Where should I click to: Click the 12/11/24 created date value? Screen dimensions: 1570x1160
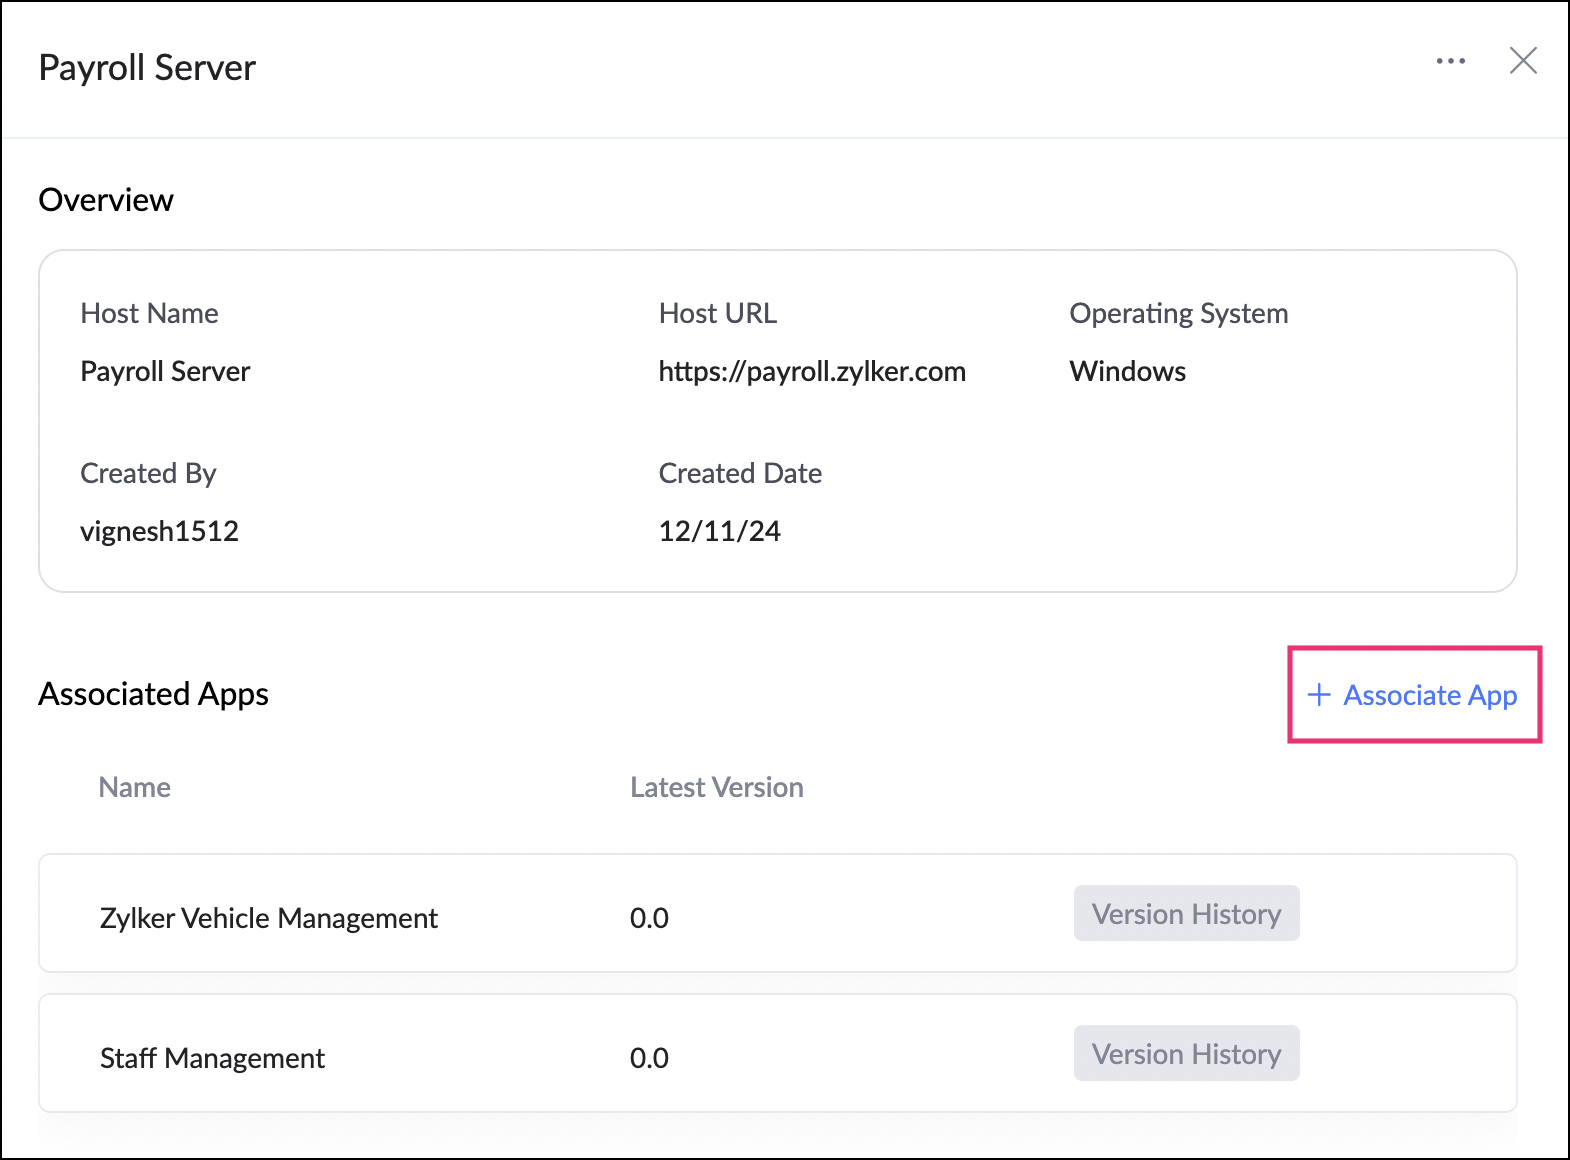coord(719,531)
